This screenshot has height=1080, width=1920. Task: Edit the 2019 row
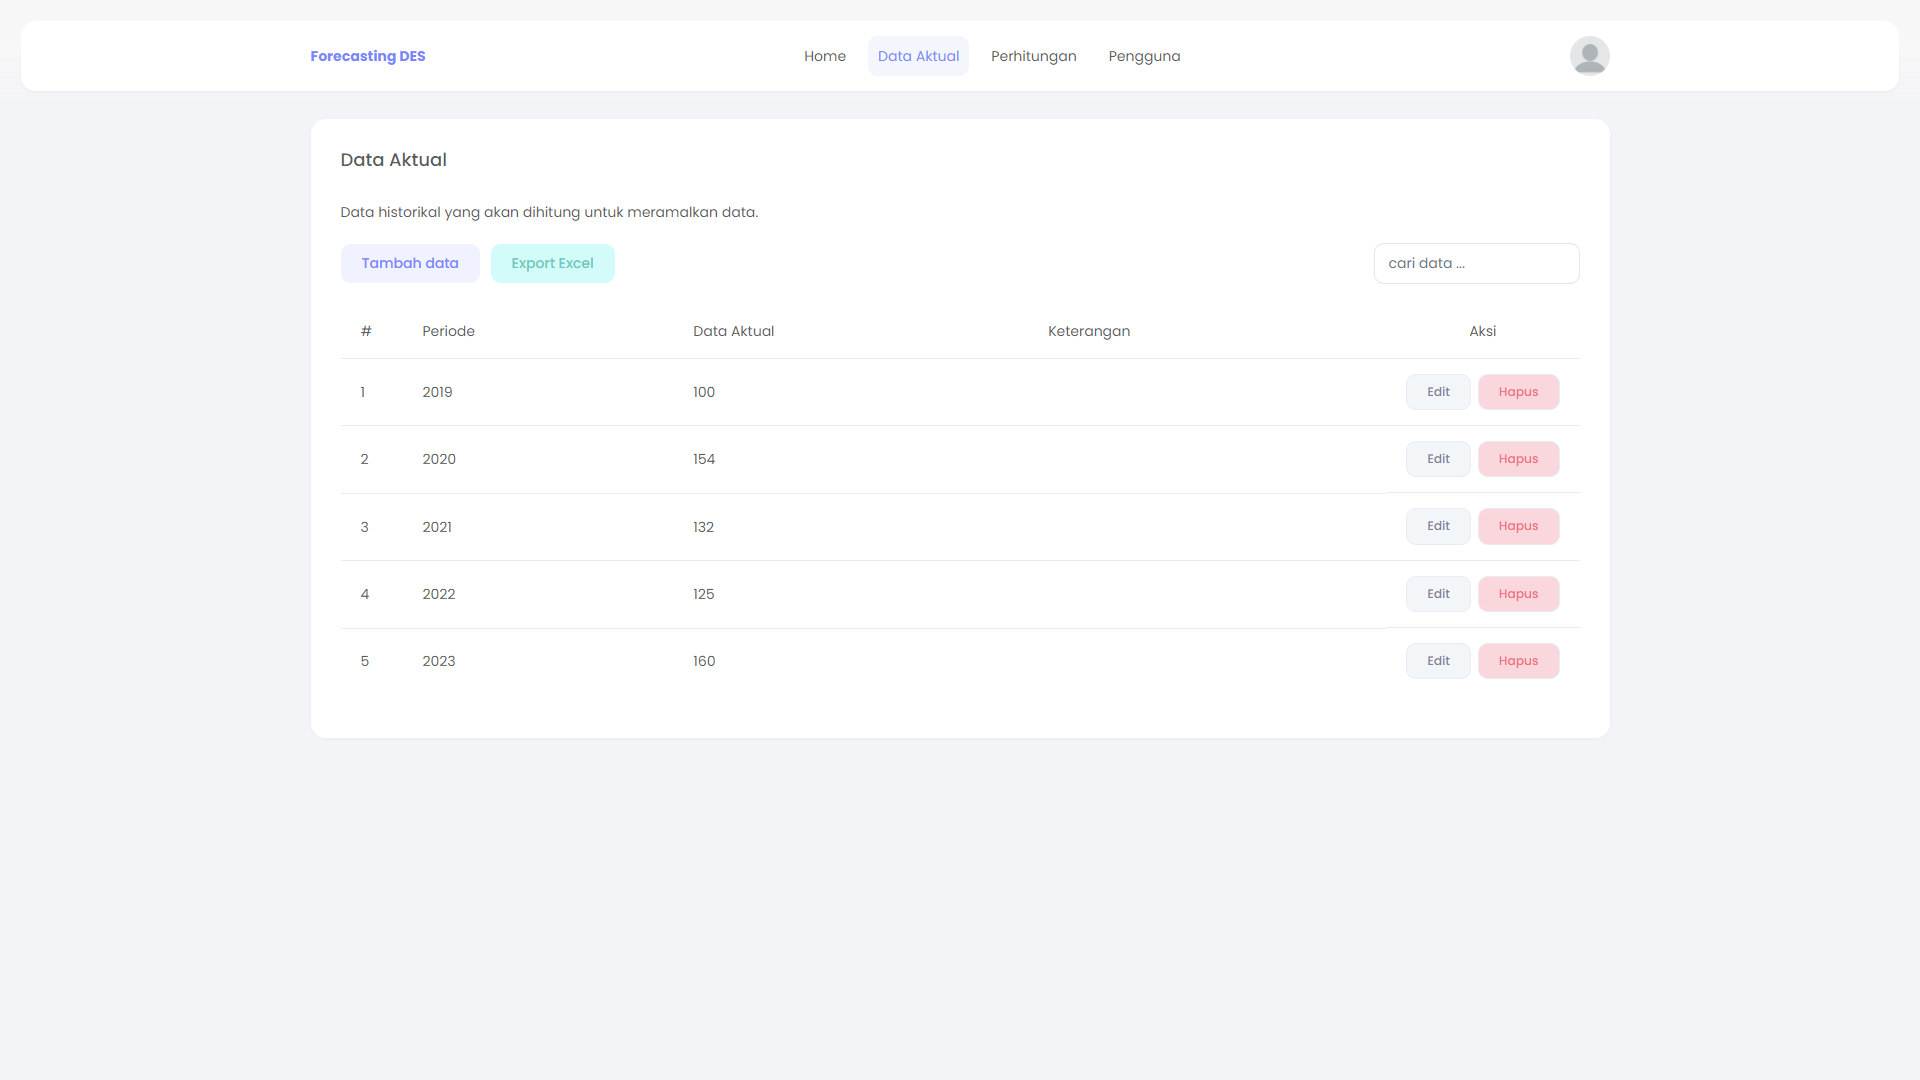click(1438, 392)
